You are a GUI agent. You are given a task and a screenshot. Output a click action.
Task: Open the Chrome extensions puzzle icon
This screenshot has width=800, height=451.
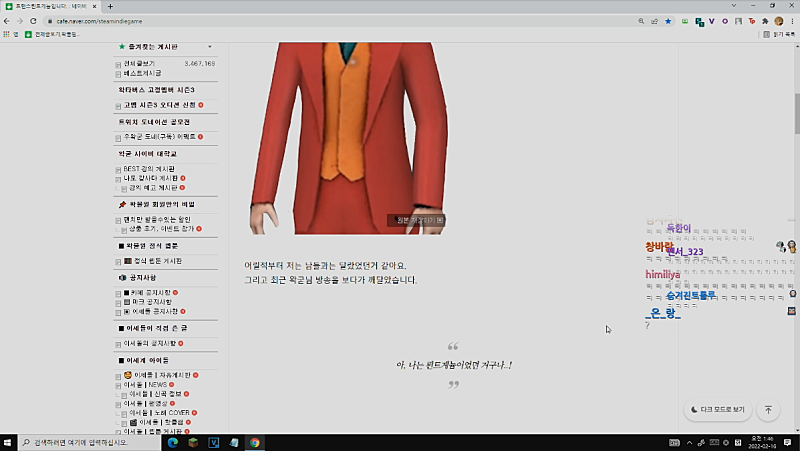764,20
